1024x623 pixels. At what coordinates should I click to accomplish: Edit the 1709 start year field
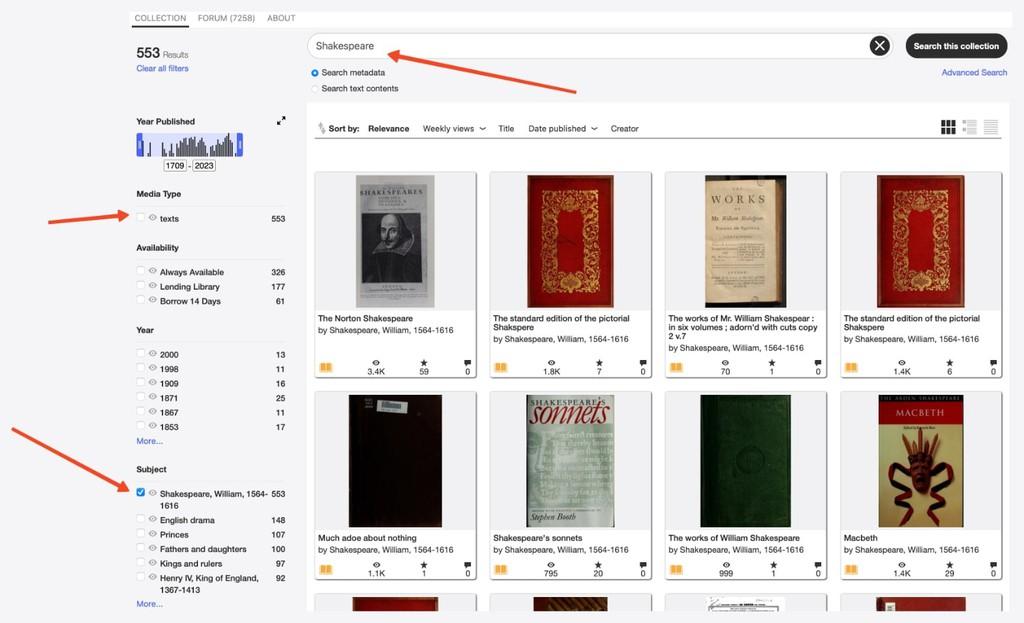click(x=175, y=166)
